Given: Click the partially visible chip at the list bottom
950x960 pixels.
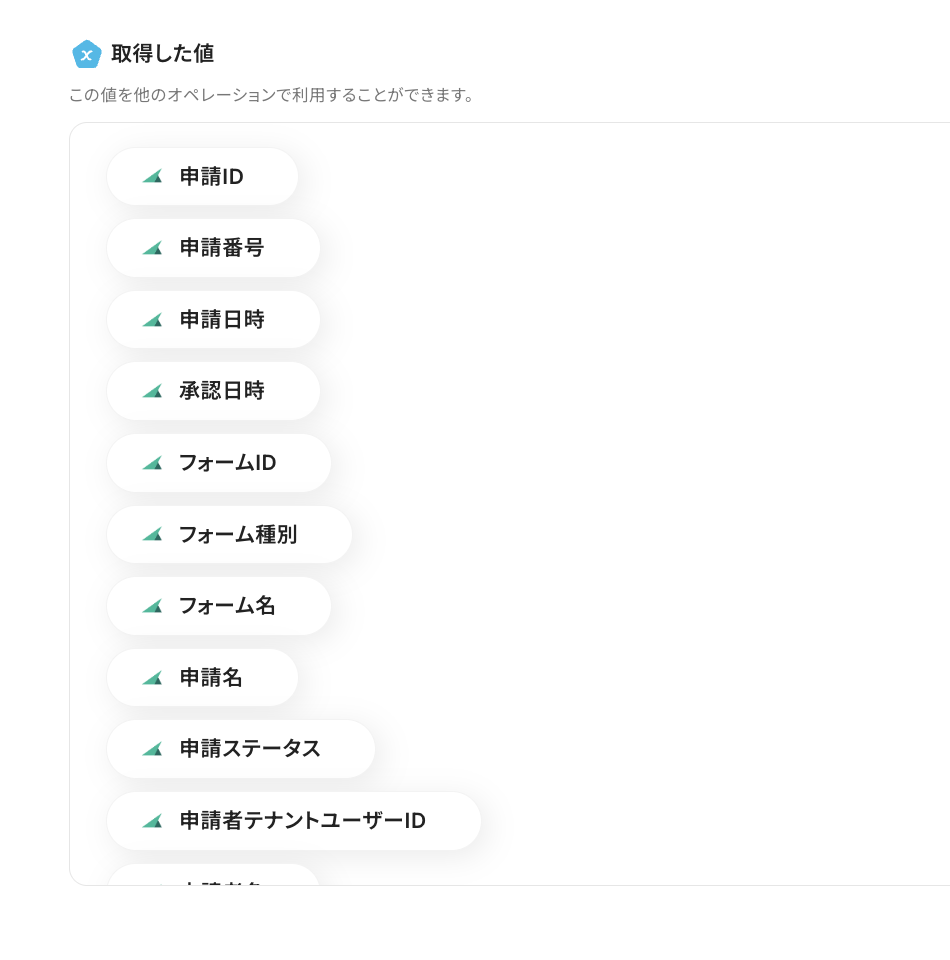Looking at the screenshot, I should pos(213,875).
